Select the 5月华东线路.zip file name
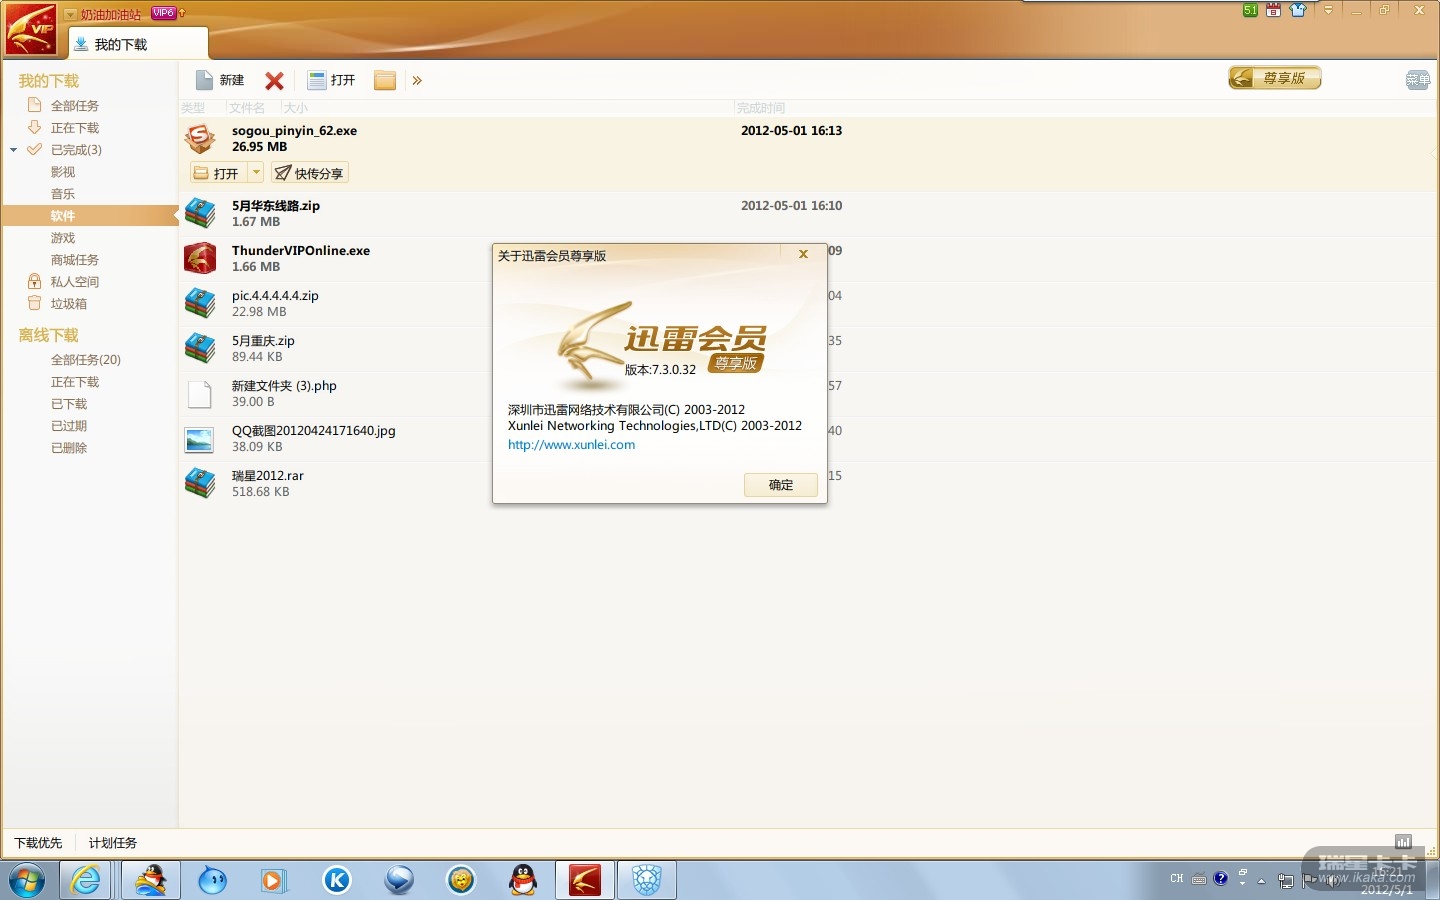1440x900 pixels. click(276, 206)
